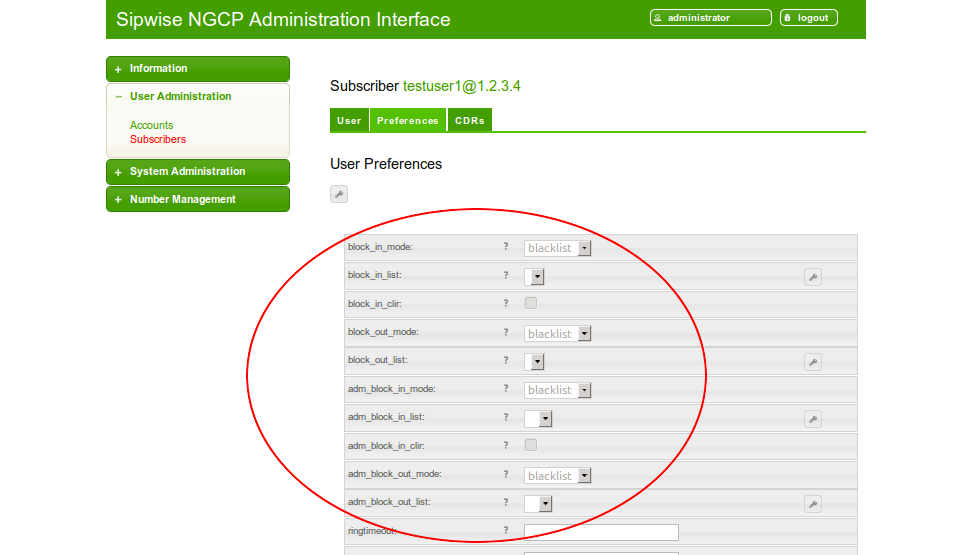This screenshot has width=970, height=555.
Task: Click the ringtimeout input field
Action: 601,532
